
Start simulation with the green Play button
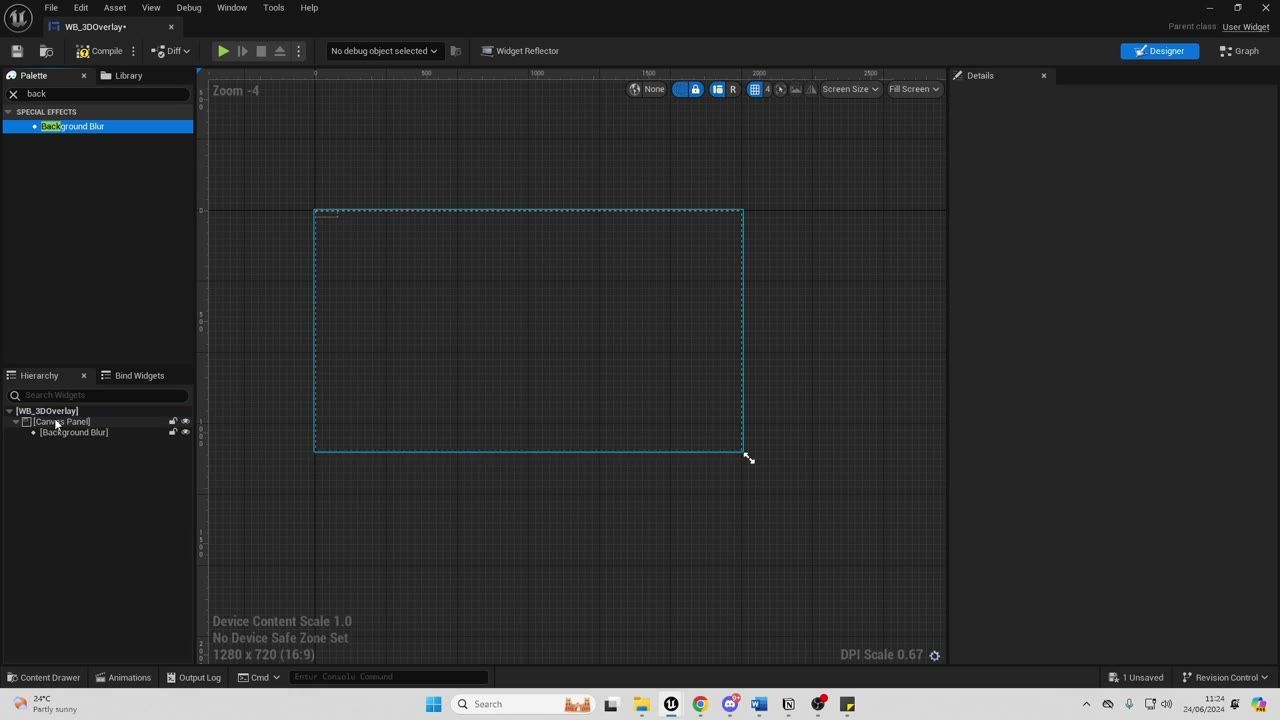[223, 51]
